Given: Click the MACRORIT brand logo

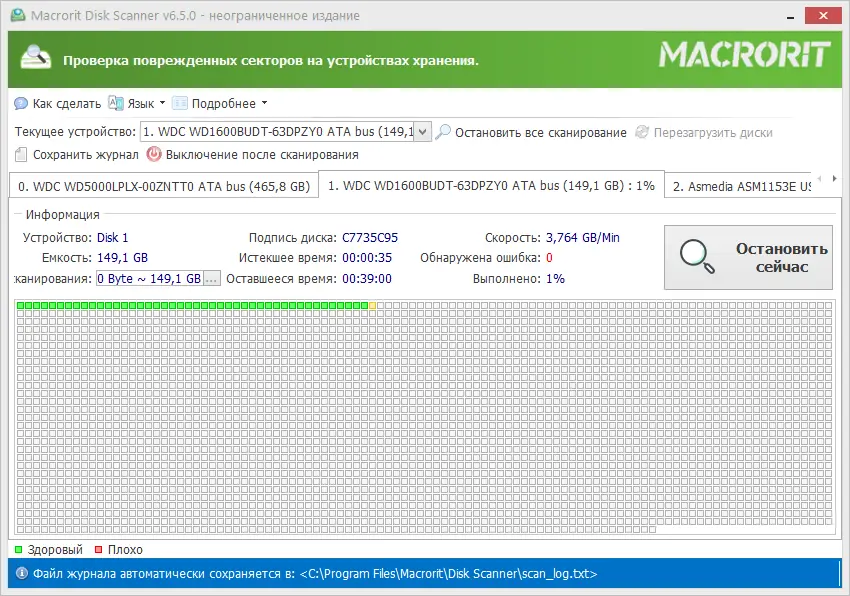Looking at the screenshot, I should [x=744, y=55].
